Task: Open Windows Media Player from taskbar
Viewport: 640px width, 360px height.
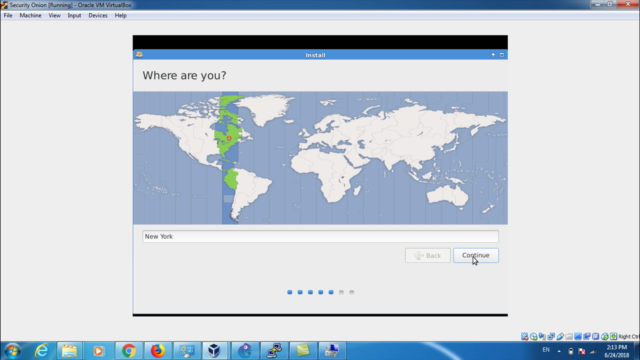Action: coord(98,351)
